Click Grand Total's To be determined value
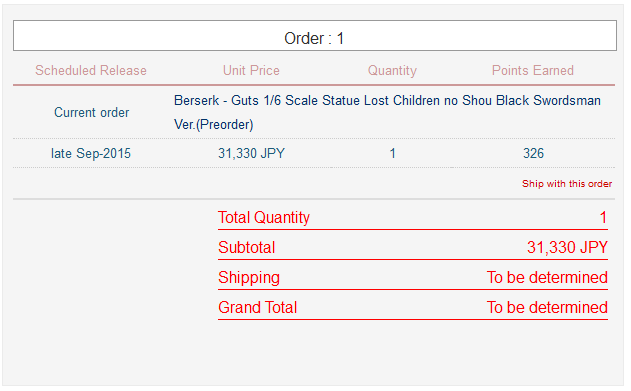Screen dimensions: 631x391 [x=547, y=308]
